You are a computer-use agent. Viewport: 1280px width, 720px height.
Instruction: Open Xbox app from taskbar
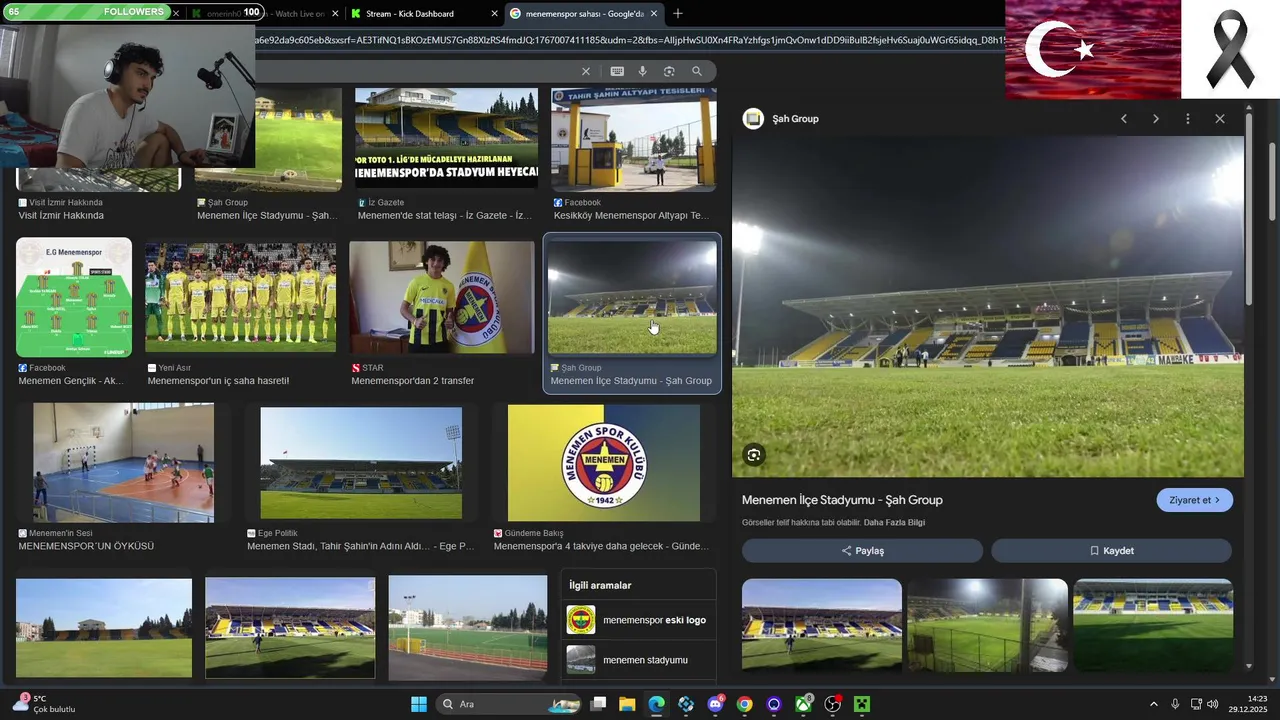point(803,704)
